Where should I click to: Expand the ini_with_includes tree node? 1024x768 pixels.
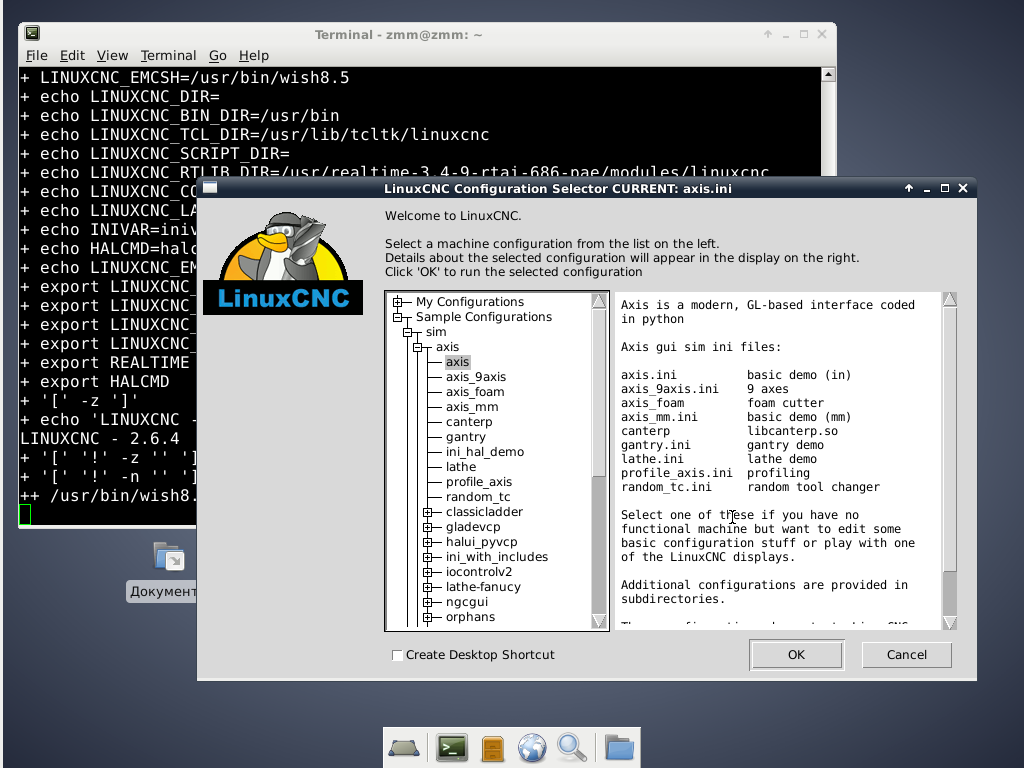(x=428, y=557)
